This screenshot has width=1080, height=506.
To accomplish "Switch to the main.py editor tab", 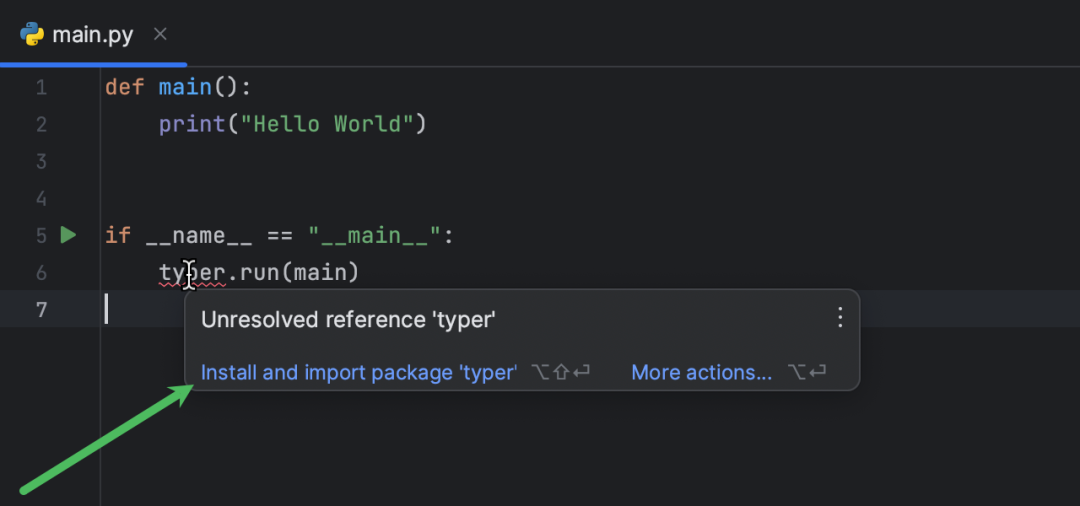I will [92, 34].
